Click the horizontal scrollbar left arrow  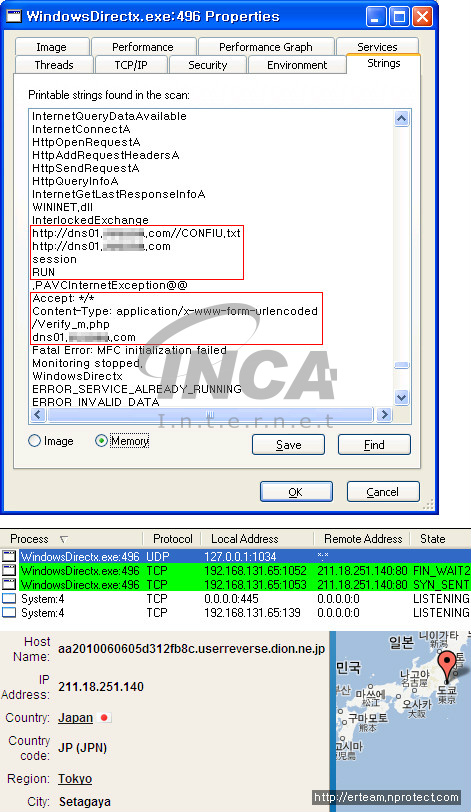tap(38, 415)
